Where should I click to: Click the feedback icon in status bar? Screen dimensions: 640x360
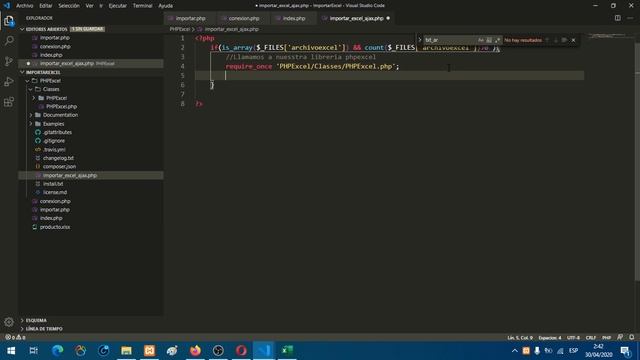pos(620,338)
